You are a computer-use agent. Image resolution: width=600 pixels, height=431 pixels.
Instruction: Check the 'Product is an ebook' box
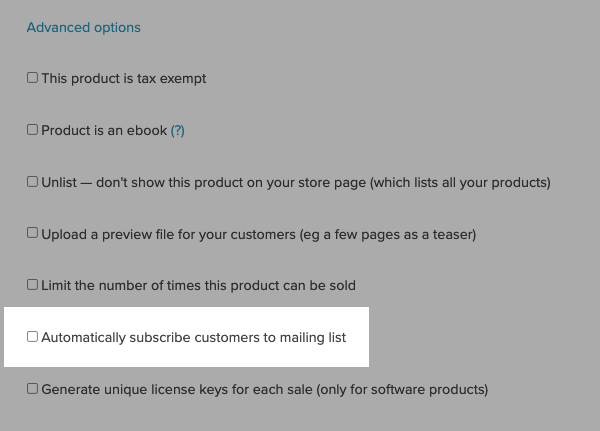tap(32, 130)
